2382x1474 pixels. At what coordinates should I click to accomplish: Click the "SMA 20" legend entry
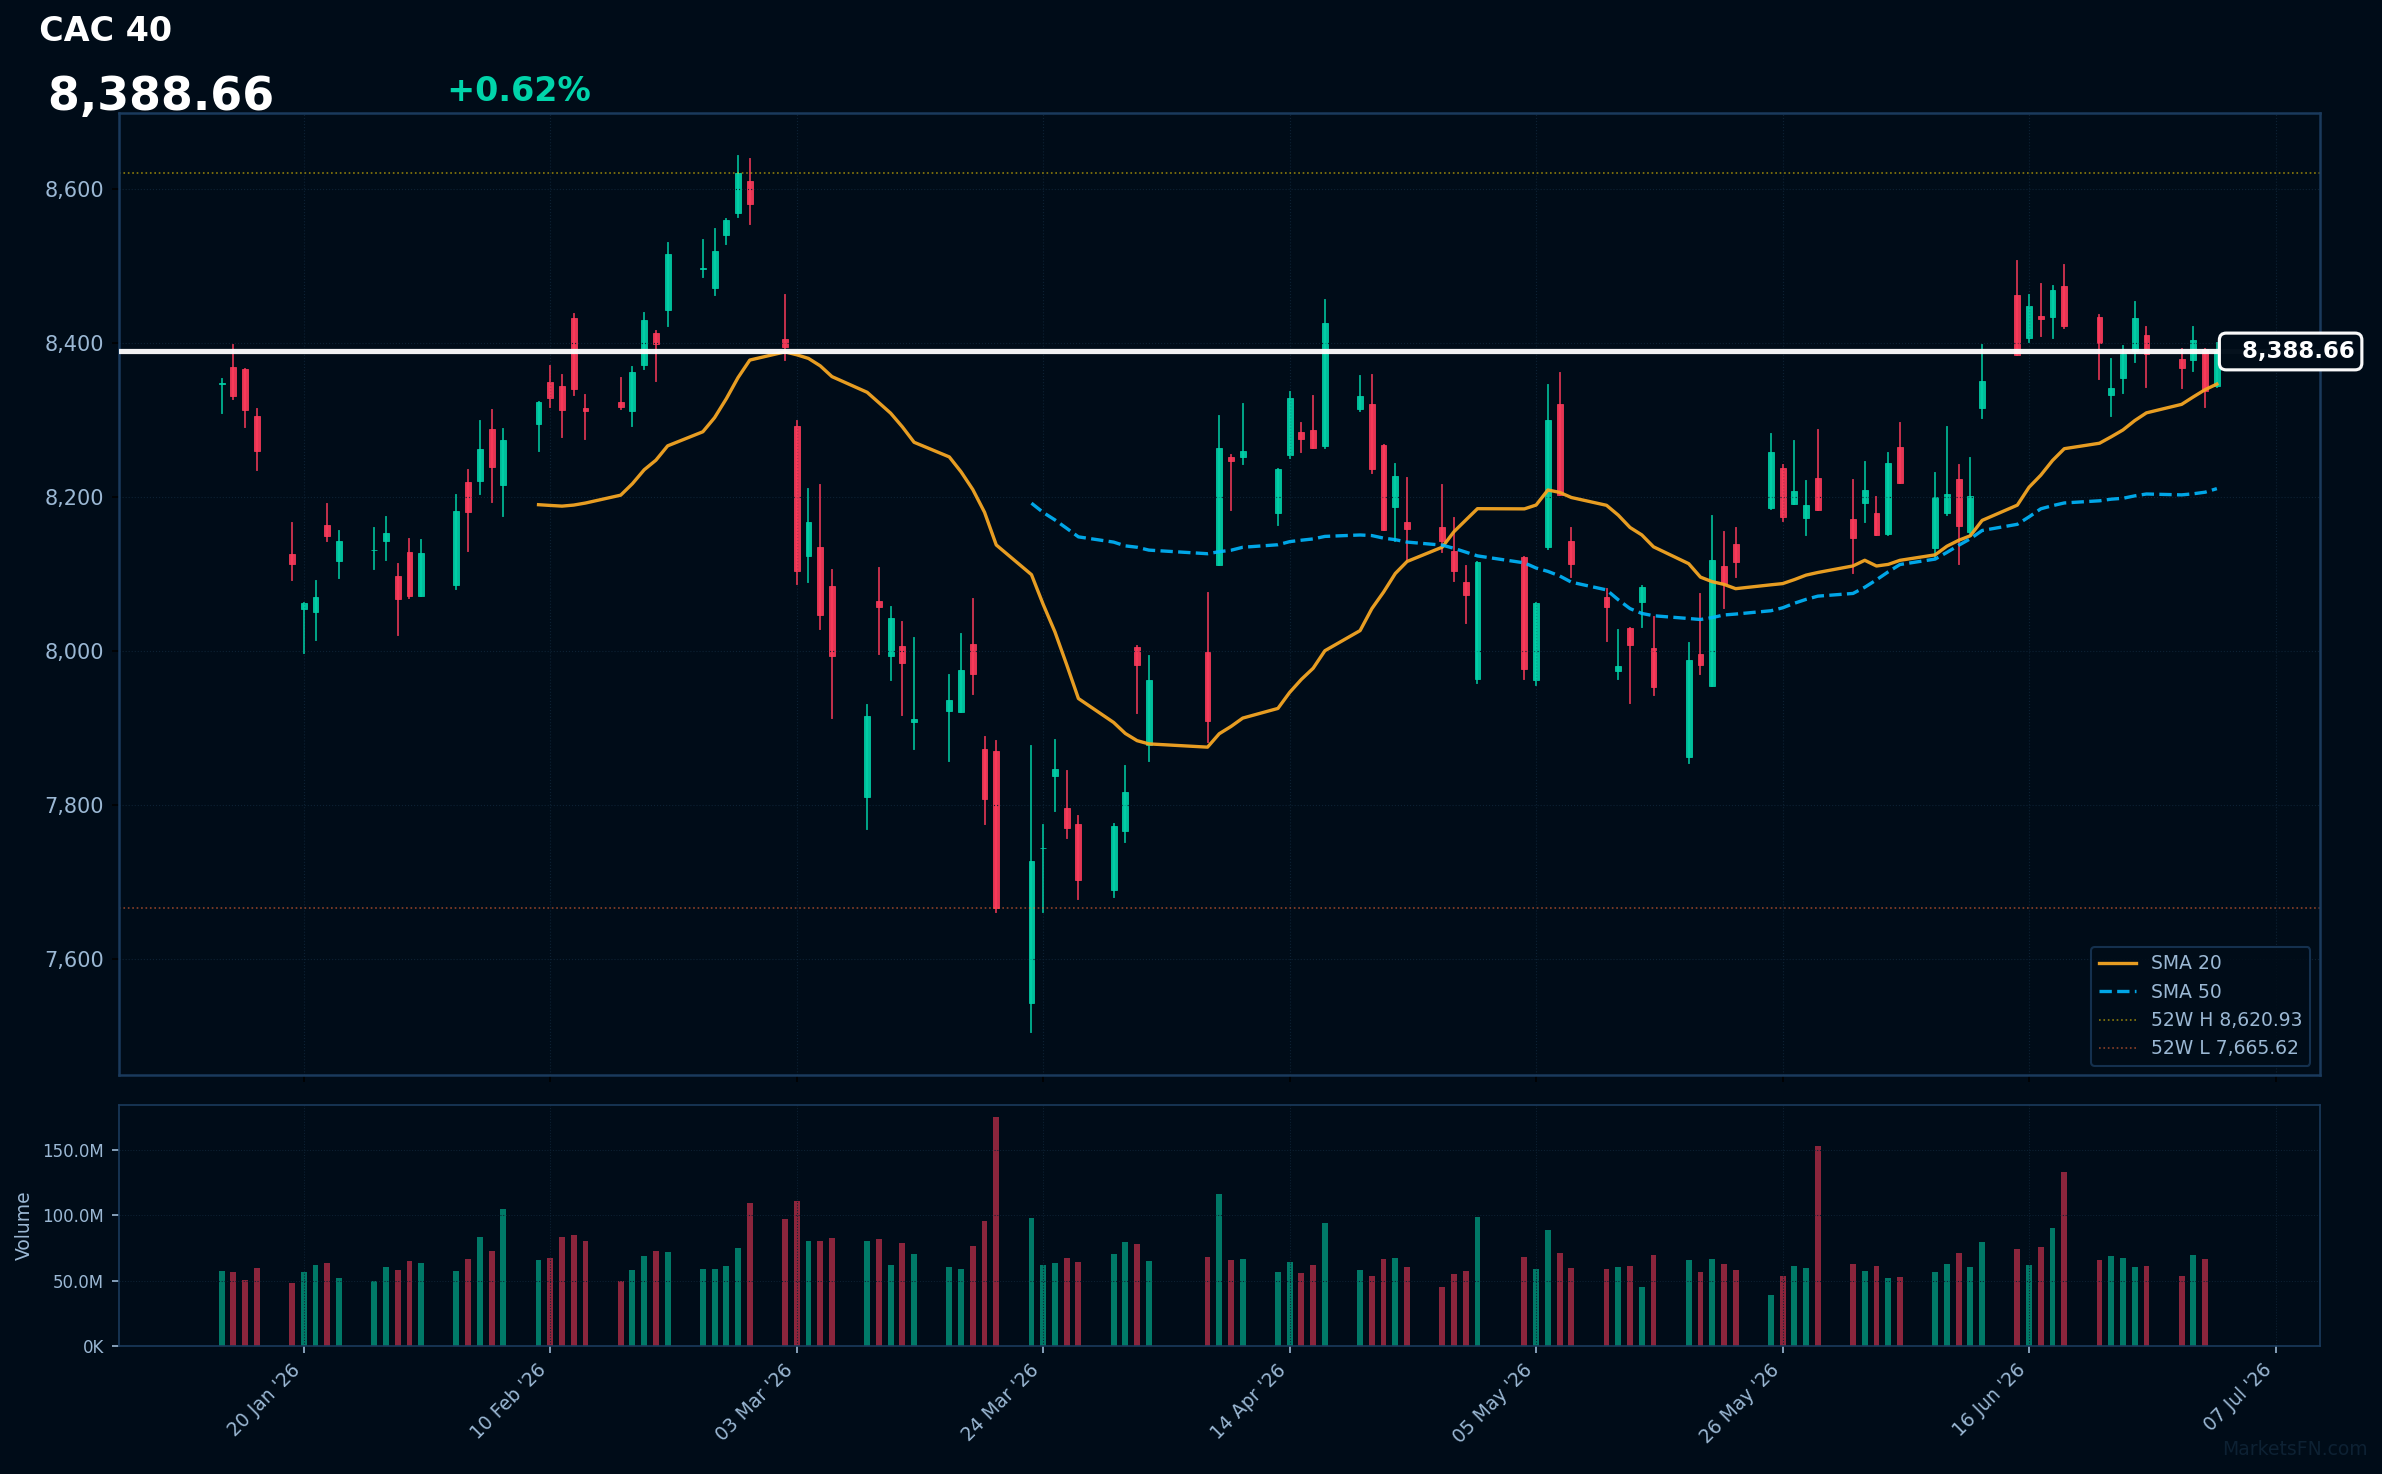tap(2160, 963)
